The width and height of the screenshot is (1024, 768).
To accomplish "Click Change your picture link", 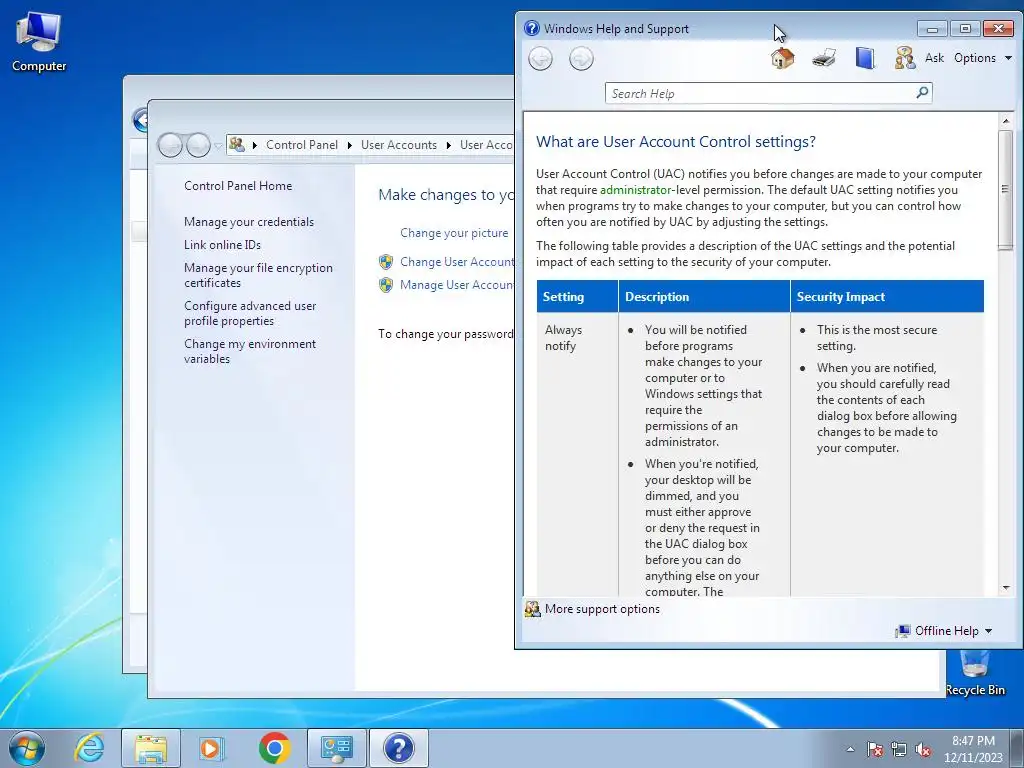I will tap(454, 233).
